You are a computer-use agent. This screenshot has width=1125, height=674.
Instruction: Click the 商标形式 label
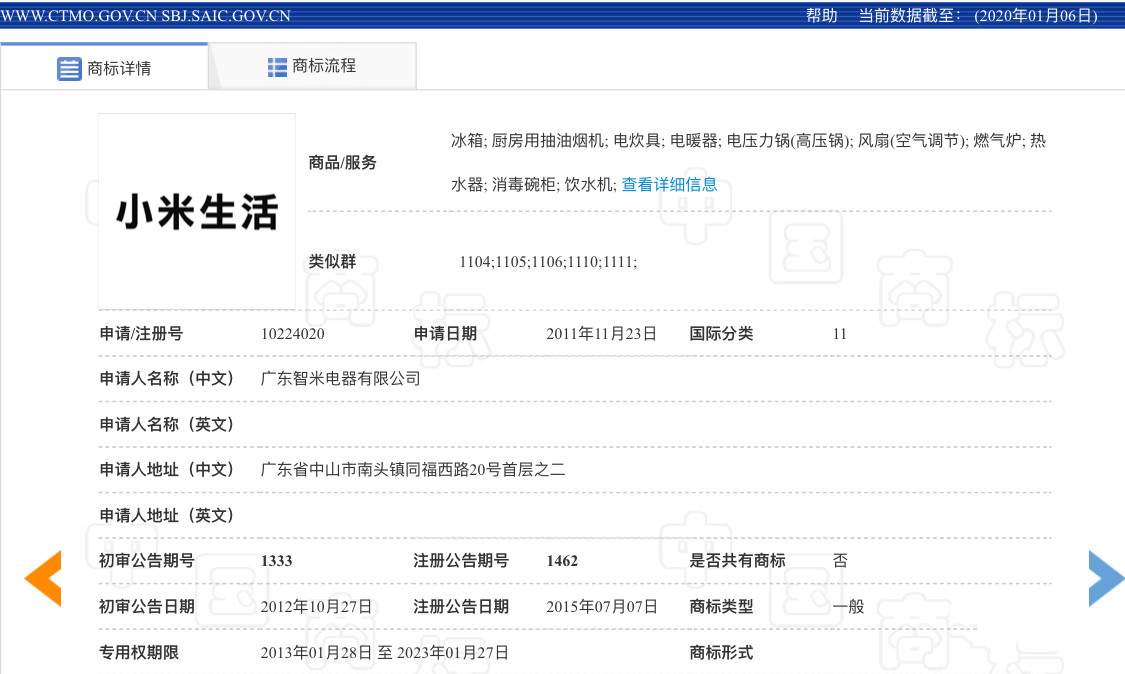[721, 652]
